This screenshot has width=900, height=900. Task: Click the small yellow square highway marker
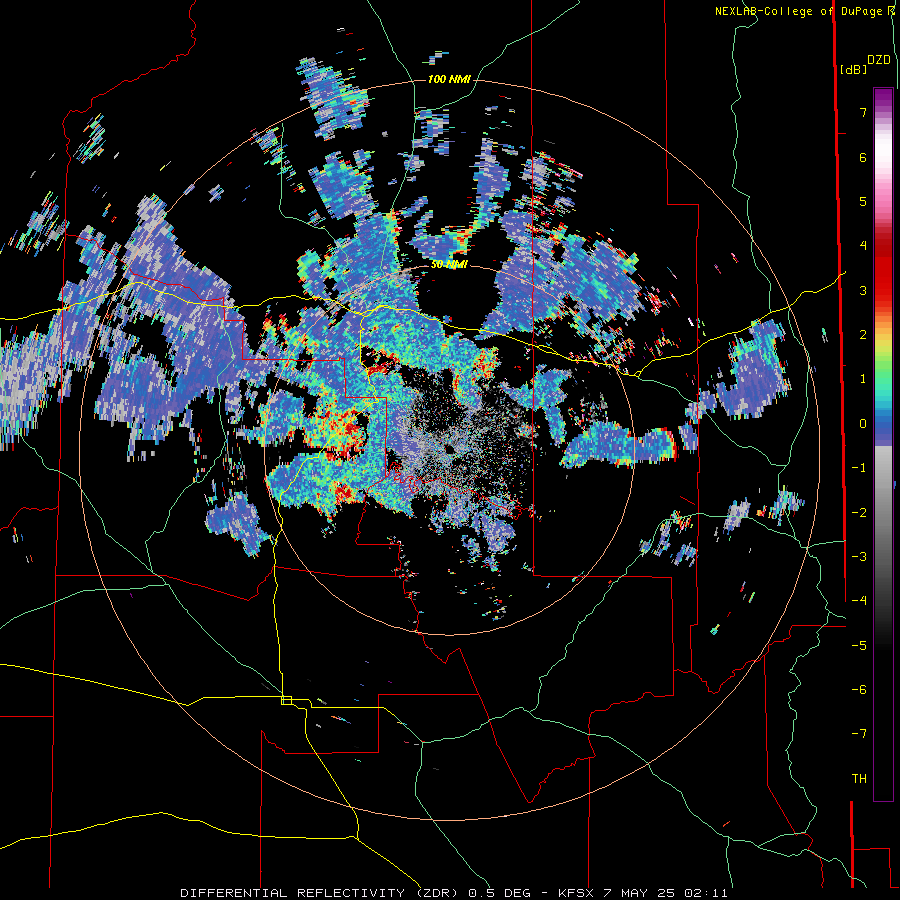pos(286,700)
